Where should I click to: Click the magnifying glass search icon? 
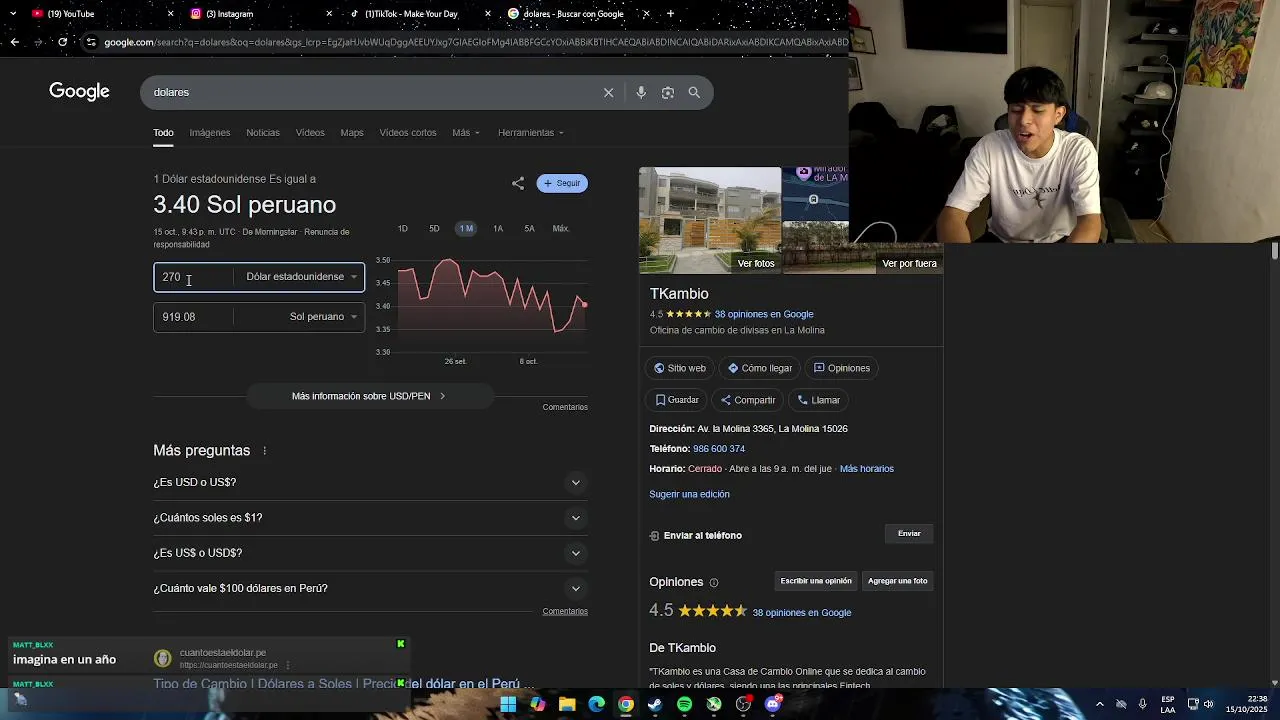(694, 92)
